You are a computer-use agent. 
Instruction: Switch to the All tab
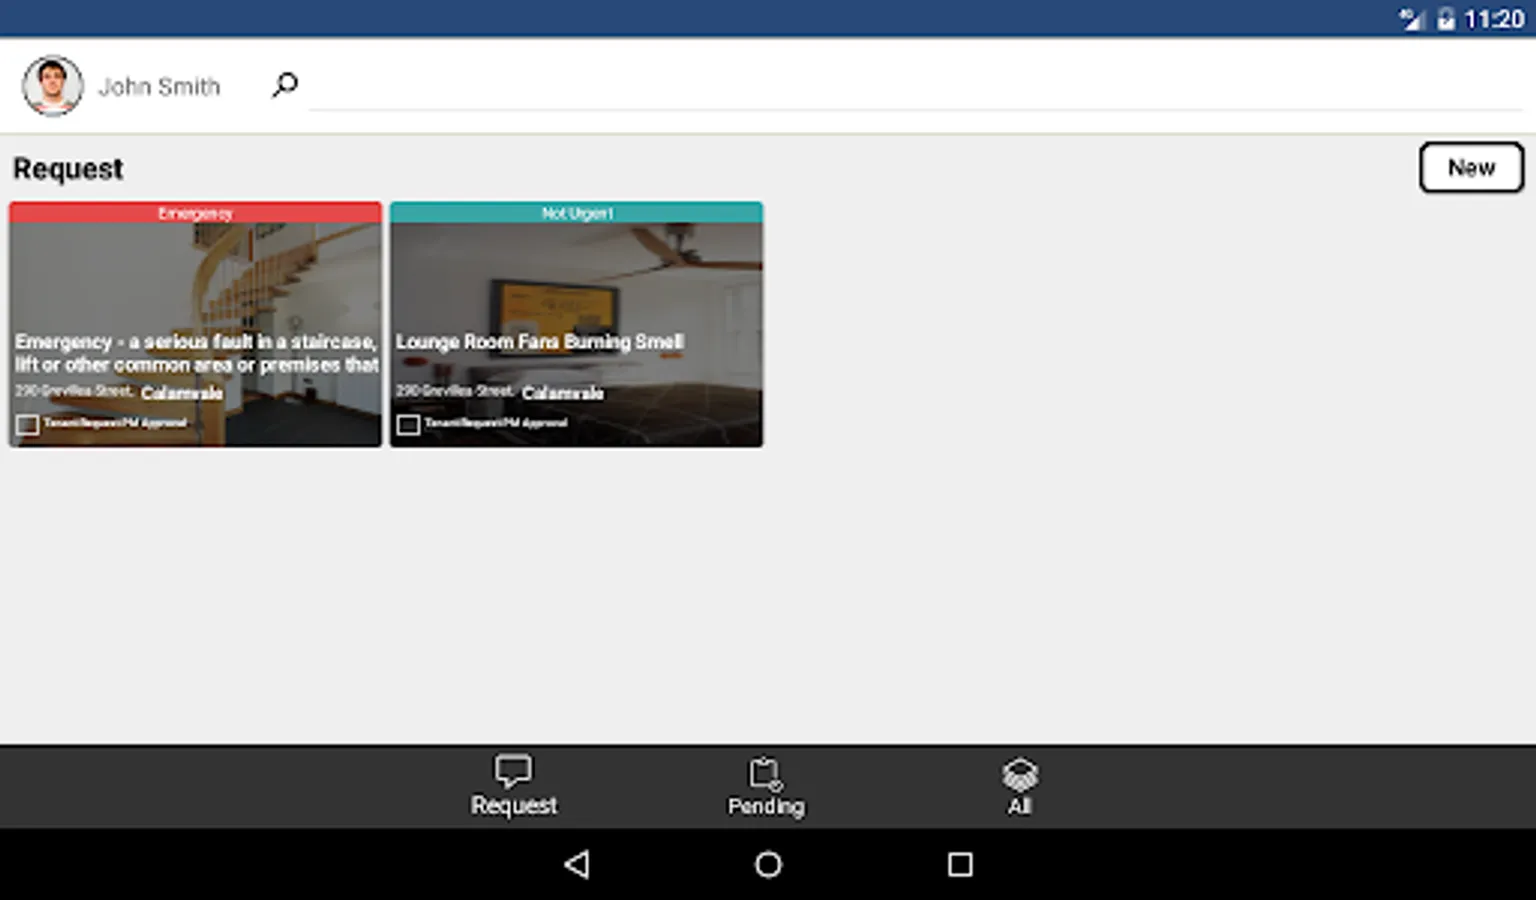tap(1019, 786)
